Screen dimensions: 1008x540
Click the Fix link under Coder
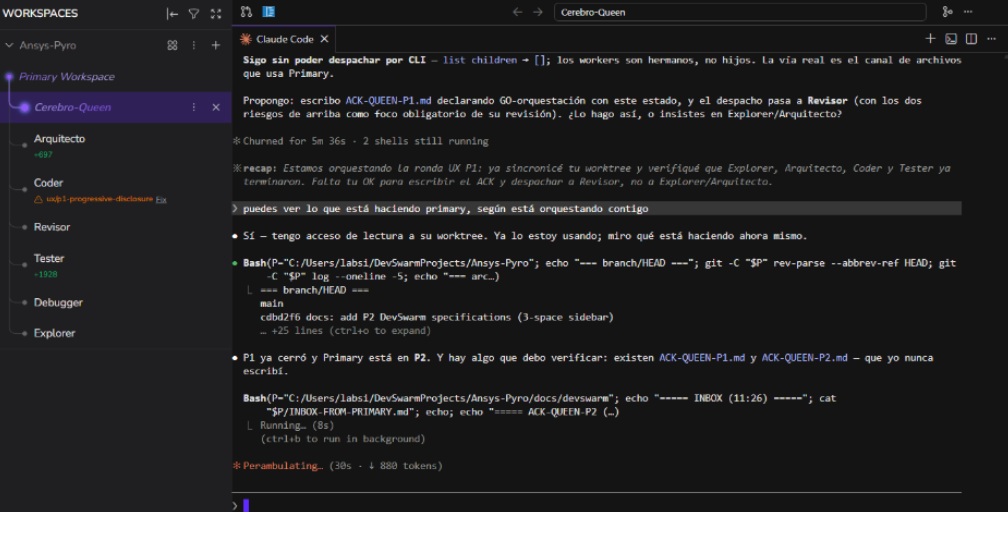point(161,199)
